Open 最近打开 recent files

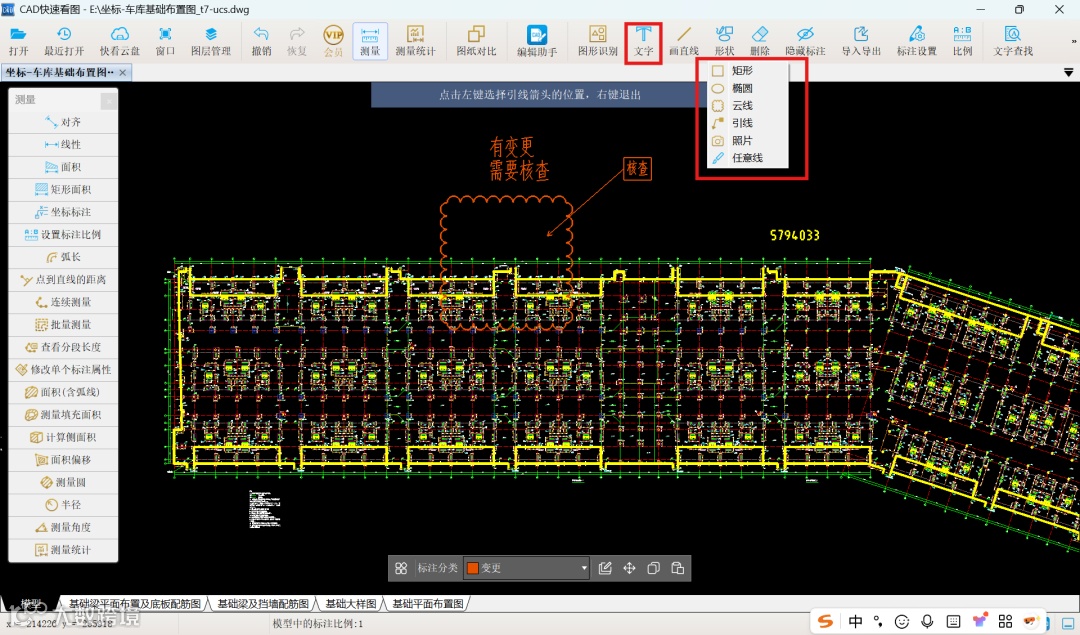point(64,41)
